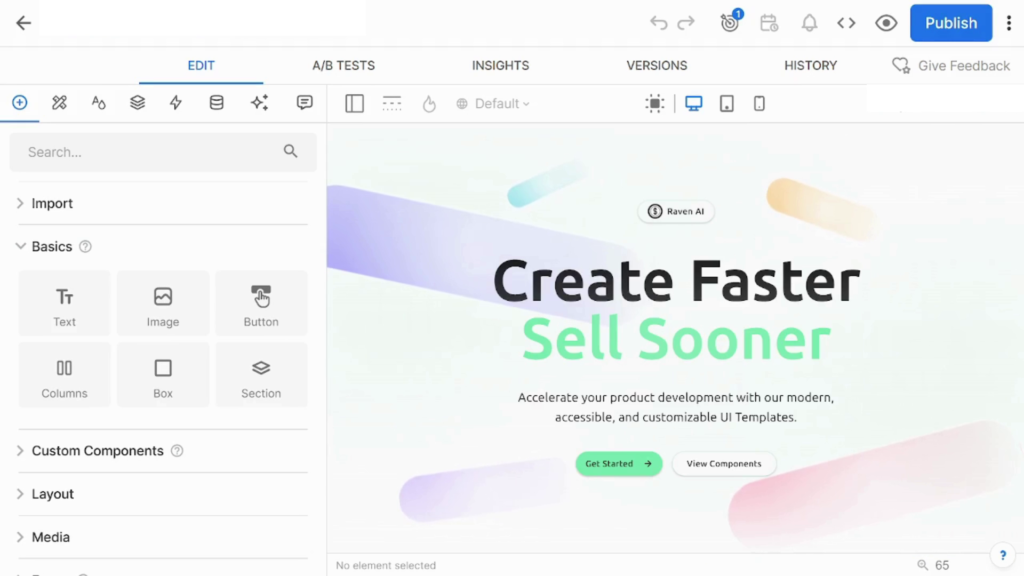Open the AI sparkle tools icon
Viewport: 1024px width, 576px height.
259,103
